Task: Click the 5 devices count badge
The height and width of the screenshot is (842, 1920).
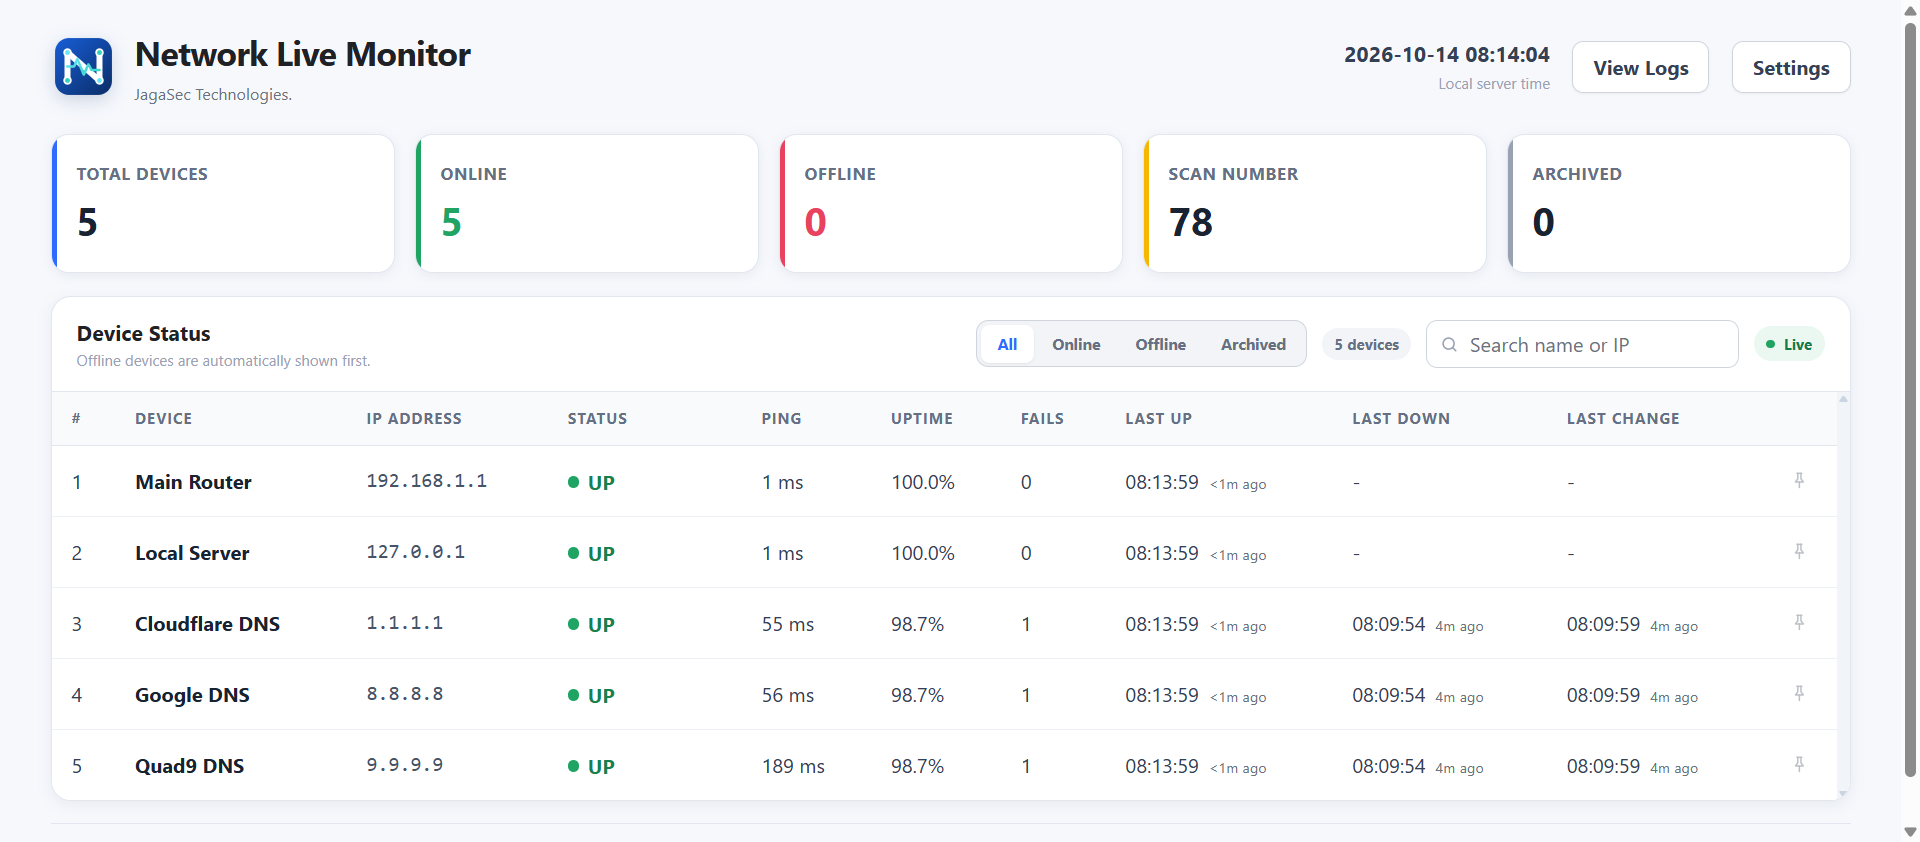Action: [x=1366, y=344]
